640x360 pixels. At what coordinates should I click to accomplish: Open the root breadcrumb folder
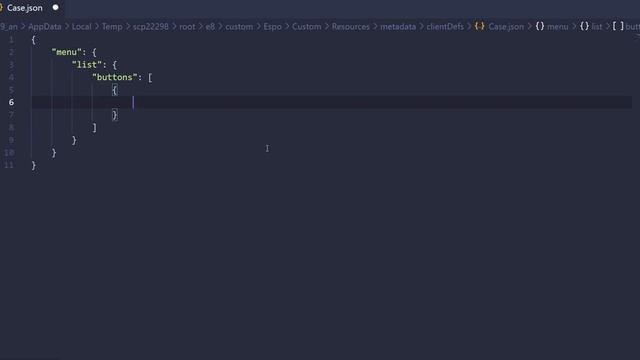coord(187,27)
